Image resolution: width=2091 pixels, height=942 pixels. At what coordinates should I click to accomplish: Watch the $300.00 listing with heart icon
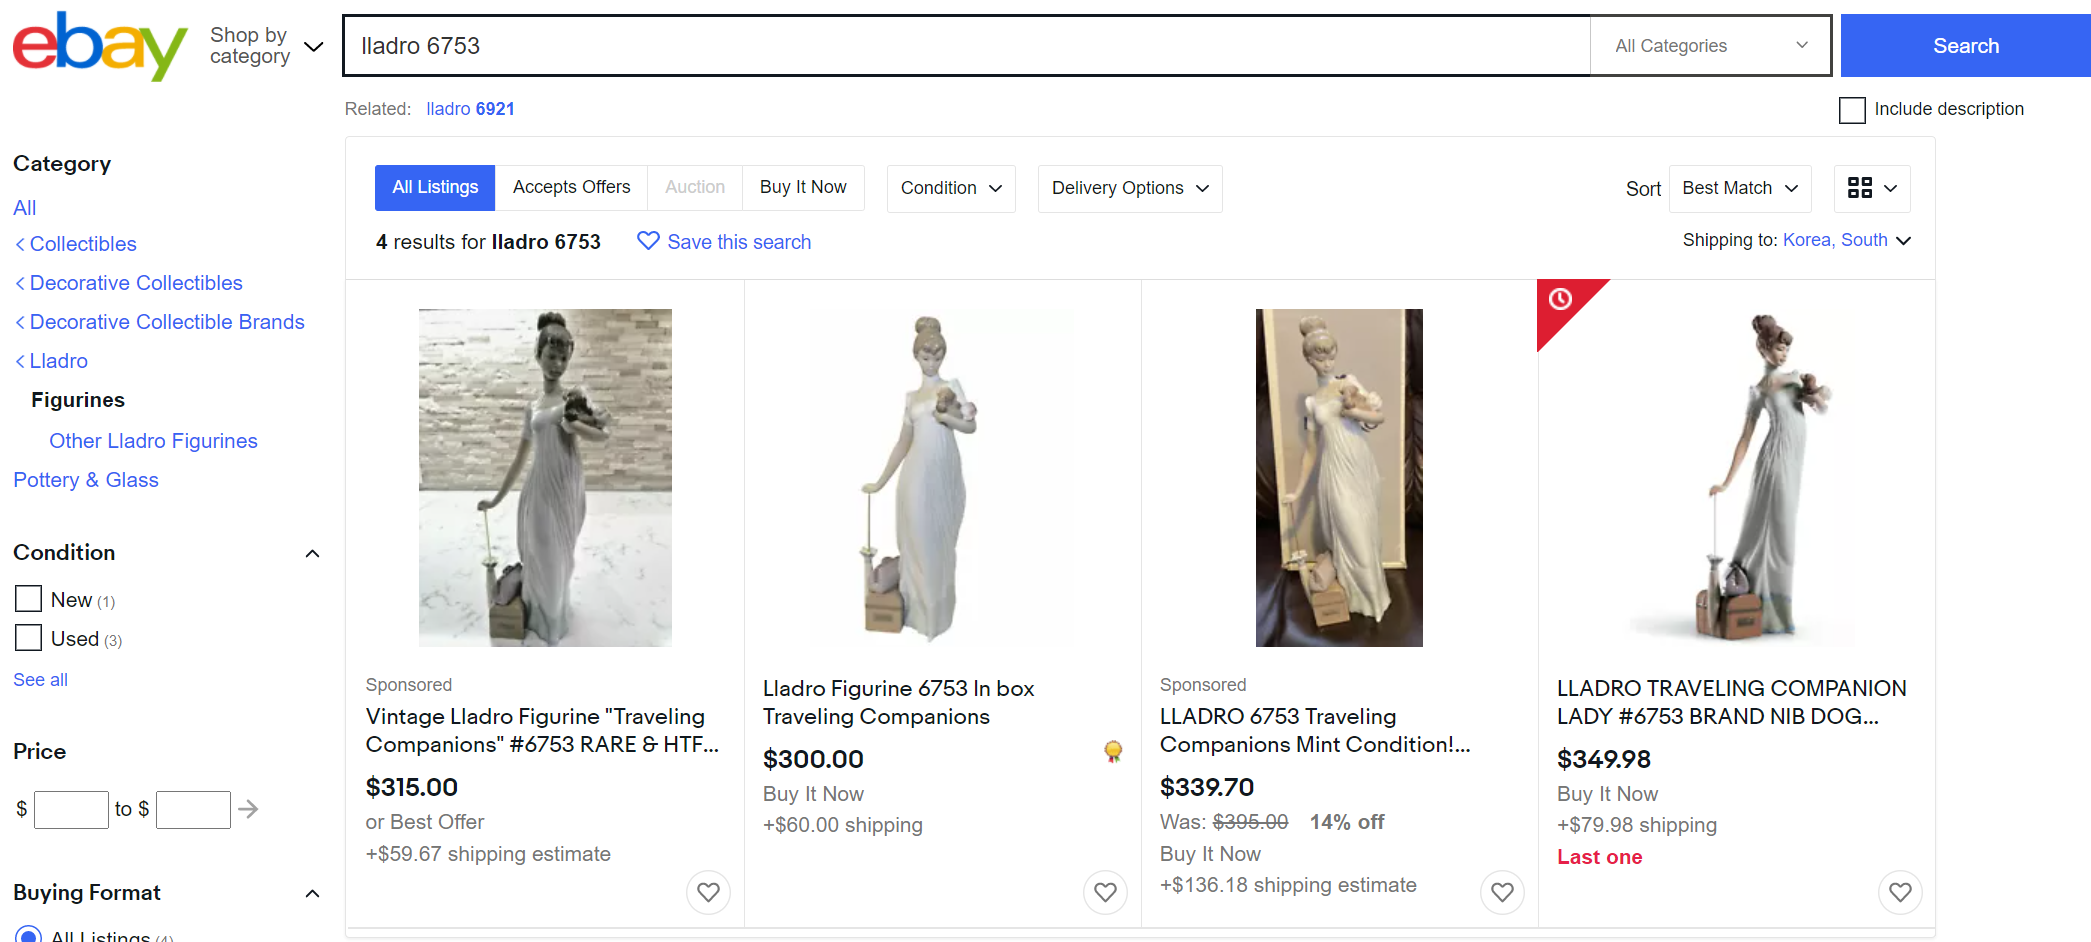click(1105, 892)
